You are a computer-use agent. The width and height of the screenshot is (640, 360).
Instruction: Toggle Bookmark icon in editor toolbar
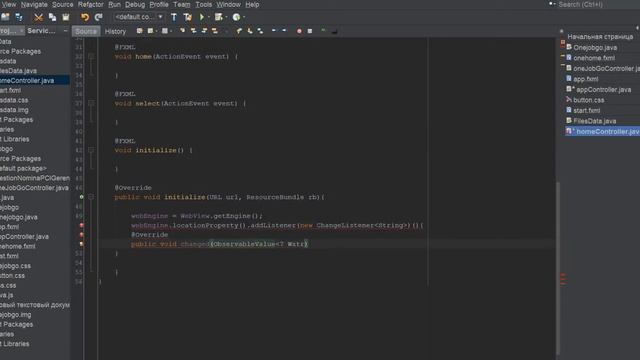point(260,31)
